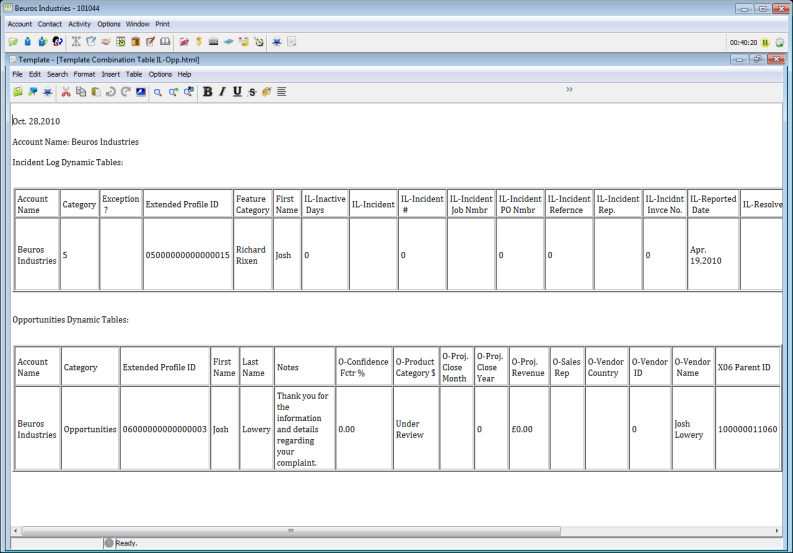Click the blue and green icon in editor toolbar
The image size is (793, 553).
(x=33, y=92)
